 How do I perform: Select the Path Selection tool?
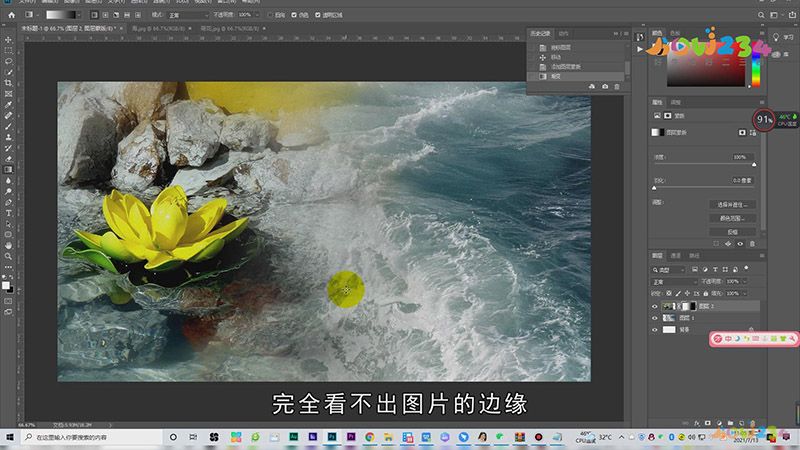[8, 224]
